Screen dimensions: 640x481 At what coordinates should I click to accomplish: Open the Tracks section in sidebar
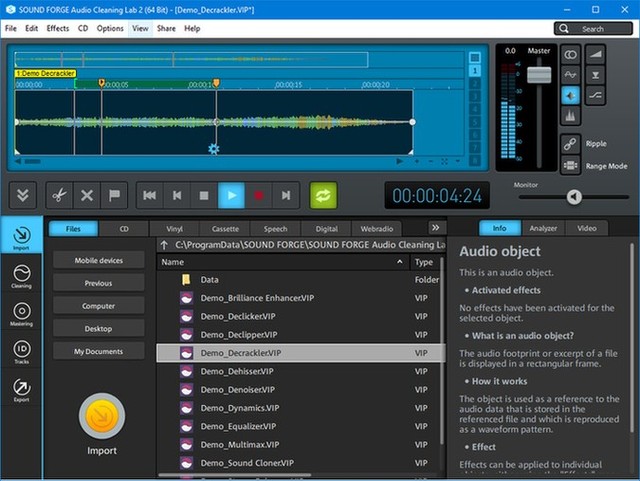click(x=21, y=351)
